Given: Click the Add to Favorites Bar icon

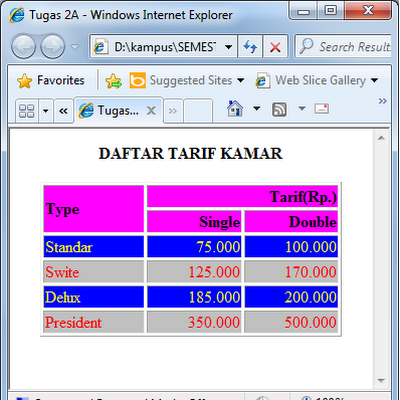Looking at the screenshot, I should point(113,81).
